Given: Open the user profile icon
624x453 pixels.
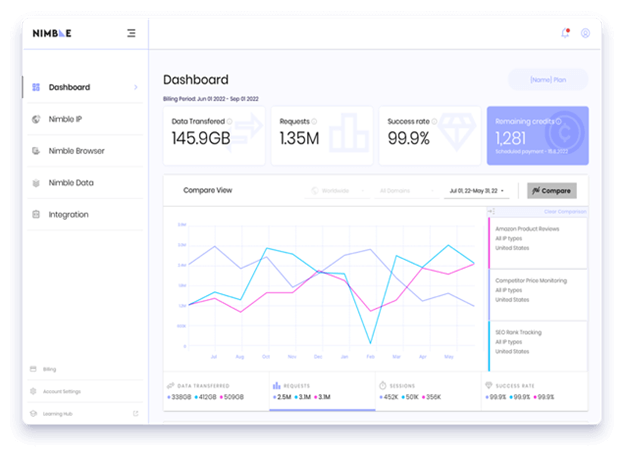Looking at the screenshot, I should pyautogui.click(x=585, y=33).
